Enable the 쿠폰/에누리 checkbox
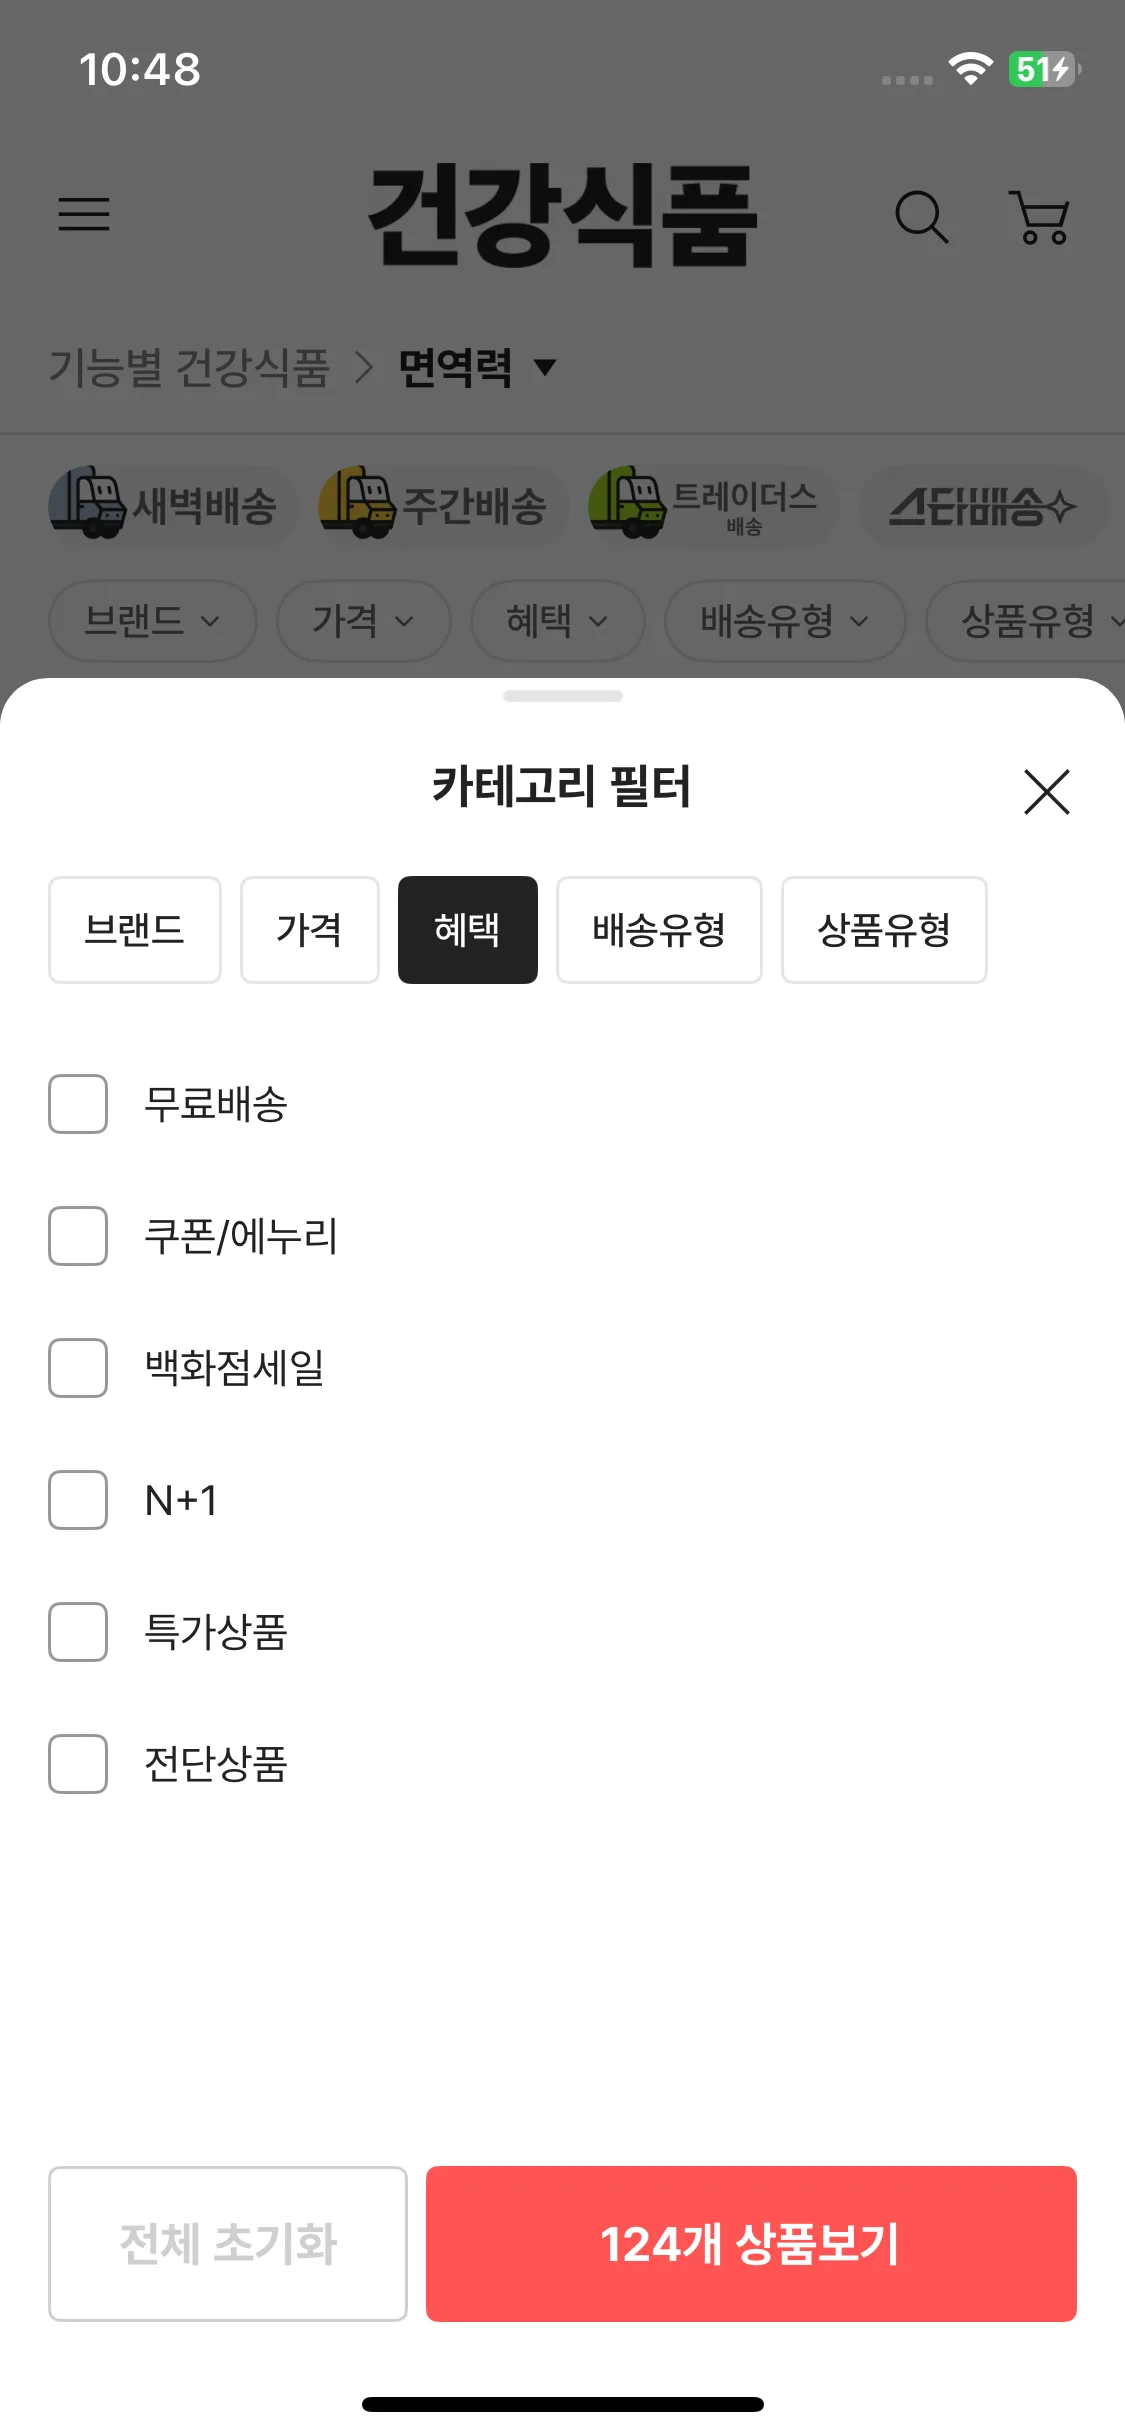This screenshot has height=2436, width=1125. coord(78,1236)
